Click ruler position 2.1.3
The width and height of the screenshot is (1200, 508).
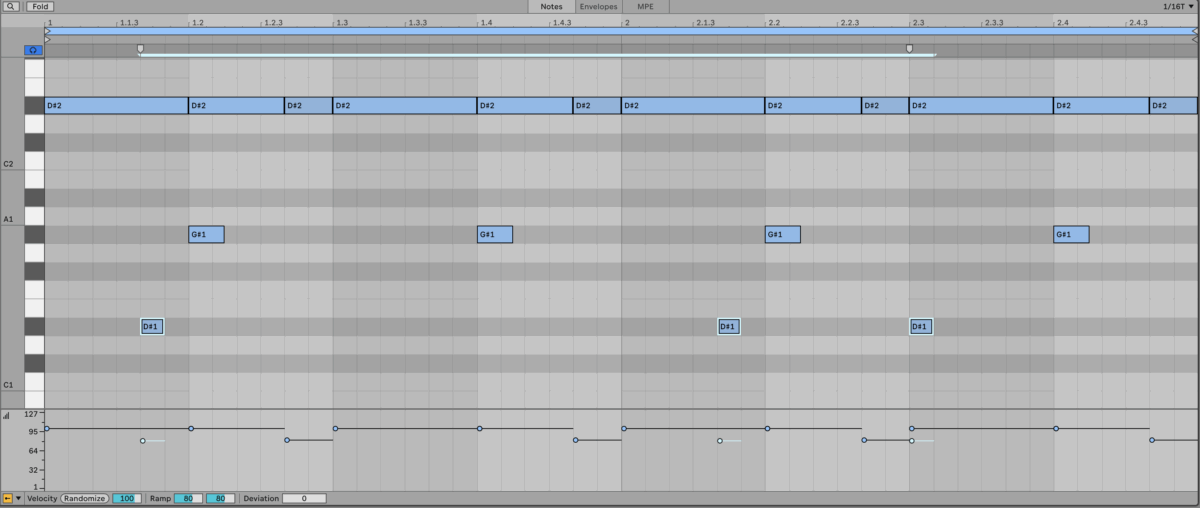pyautogui.click(x=705, y=22)
